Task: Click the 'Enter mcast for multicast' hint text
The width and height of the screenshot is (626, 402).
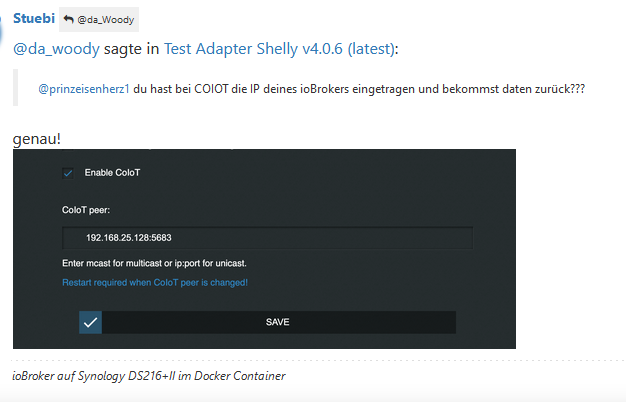Action: click(154, 263)
